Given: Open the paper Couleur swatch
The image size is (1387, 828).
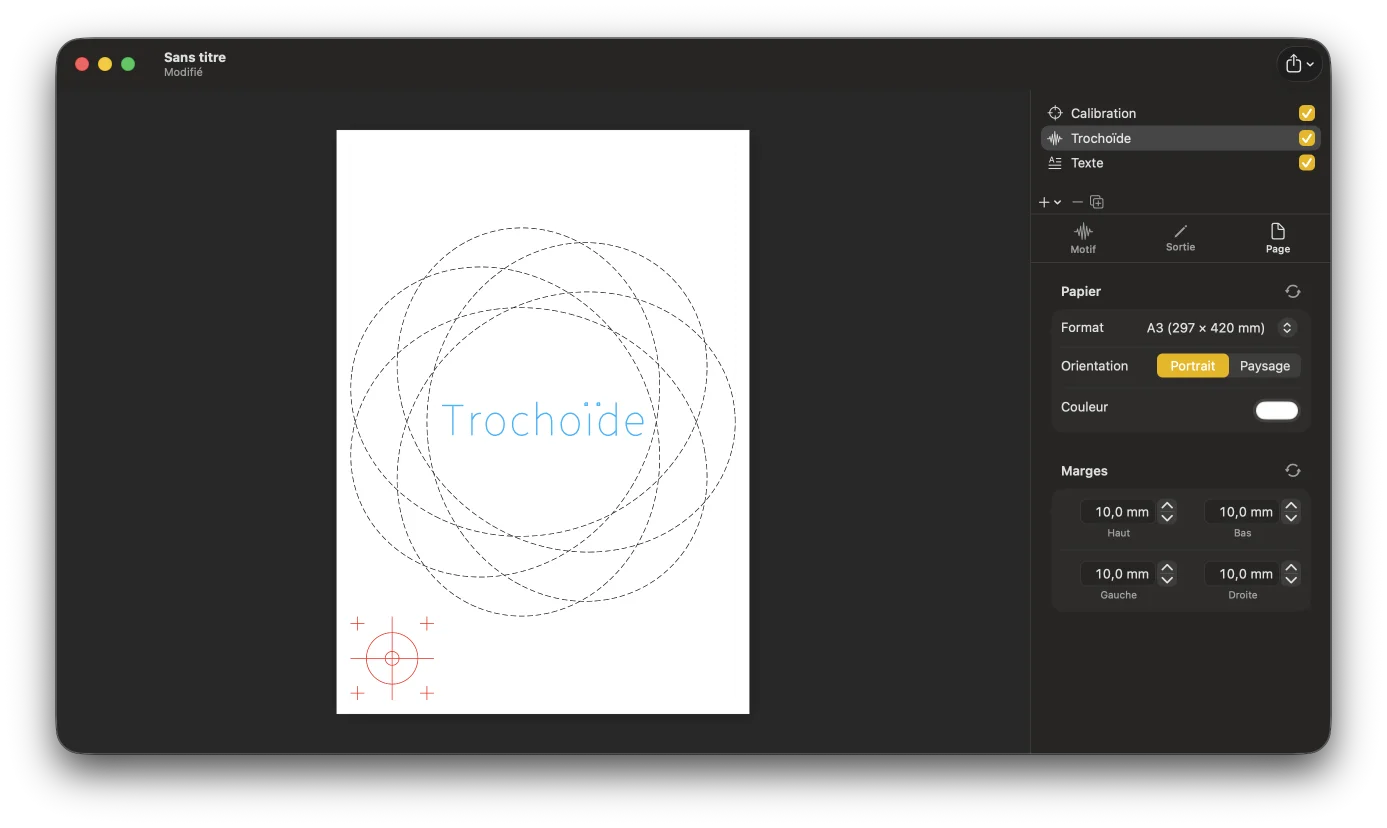Looking at the screenshot, I should click(x=1277, y=410).
